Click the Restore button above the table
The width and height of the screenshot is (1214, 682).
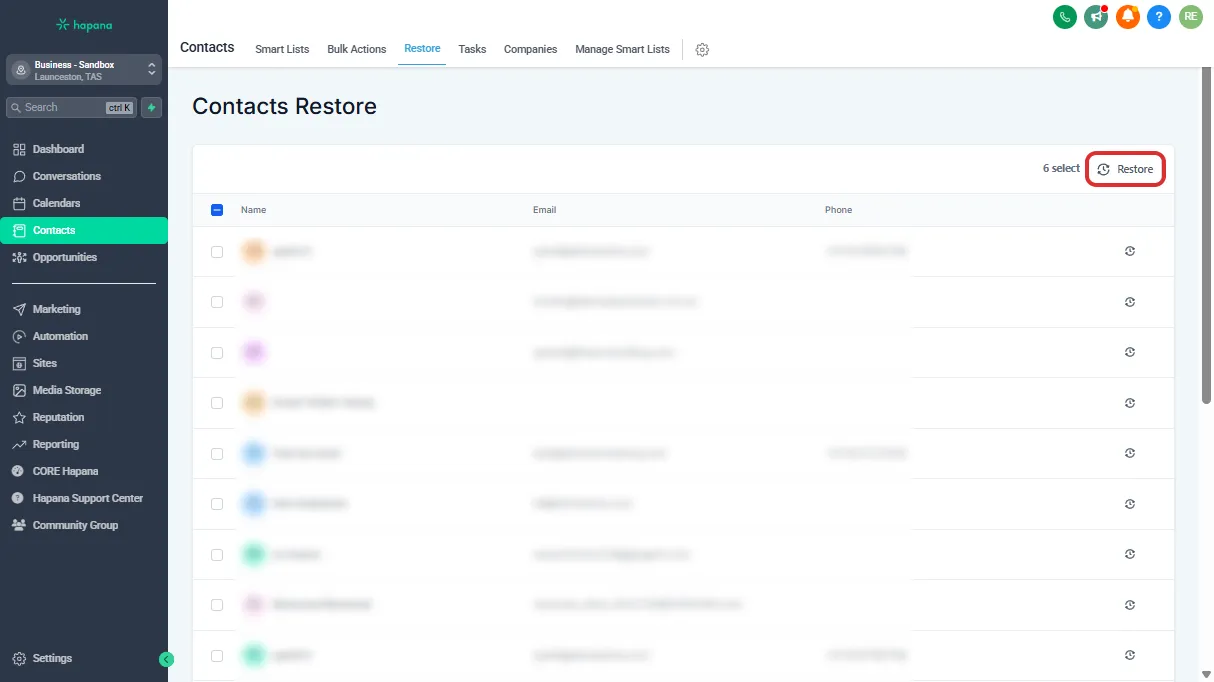click(x=1126, y=169)
